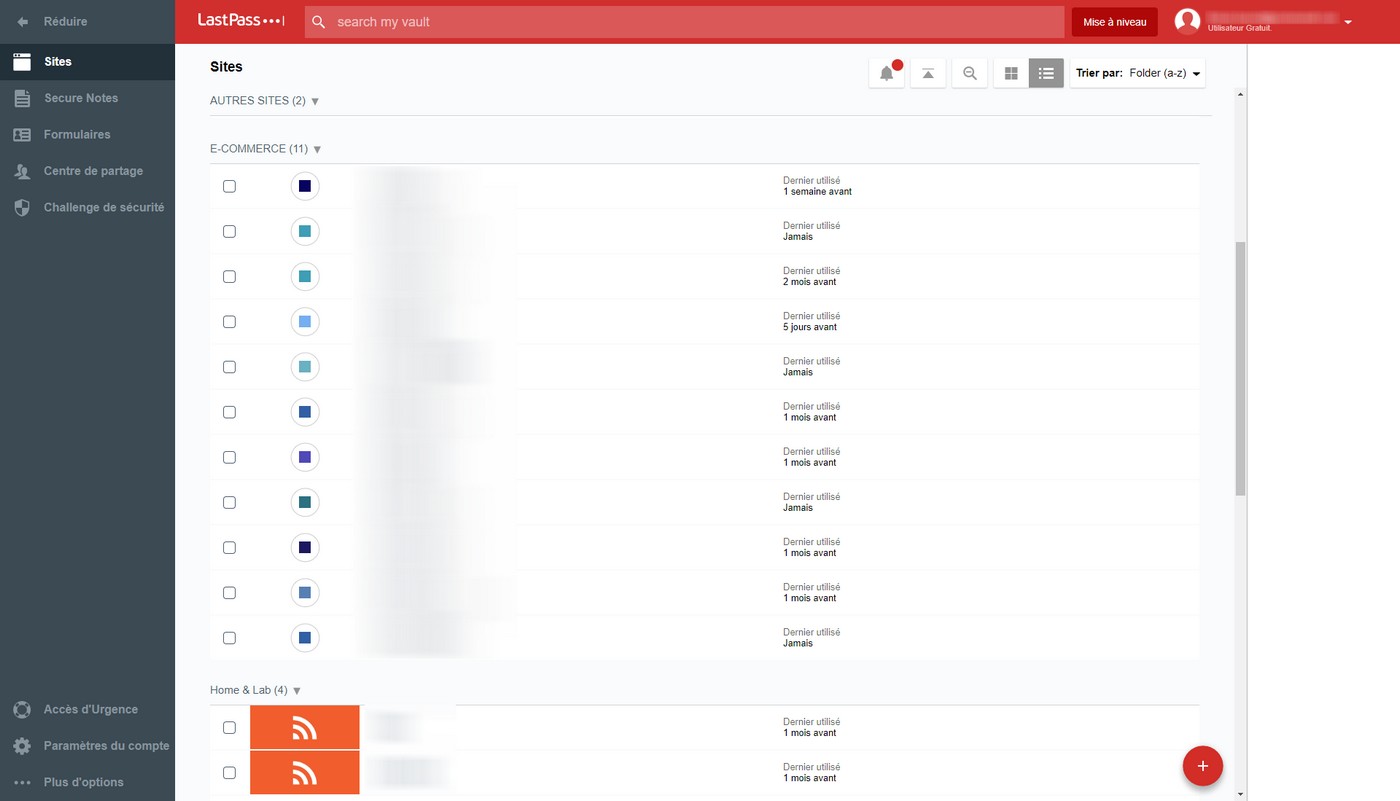This screenshot has height=801, width=1400.
Task: Select the checkbox just below the 1 semaine avant entry
Action: [x=229, y=231]
